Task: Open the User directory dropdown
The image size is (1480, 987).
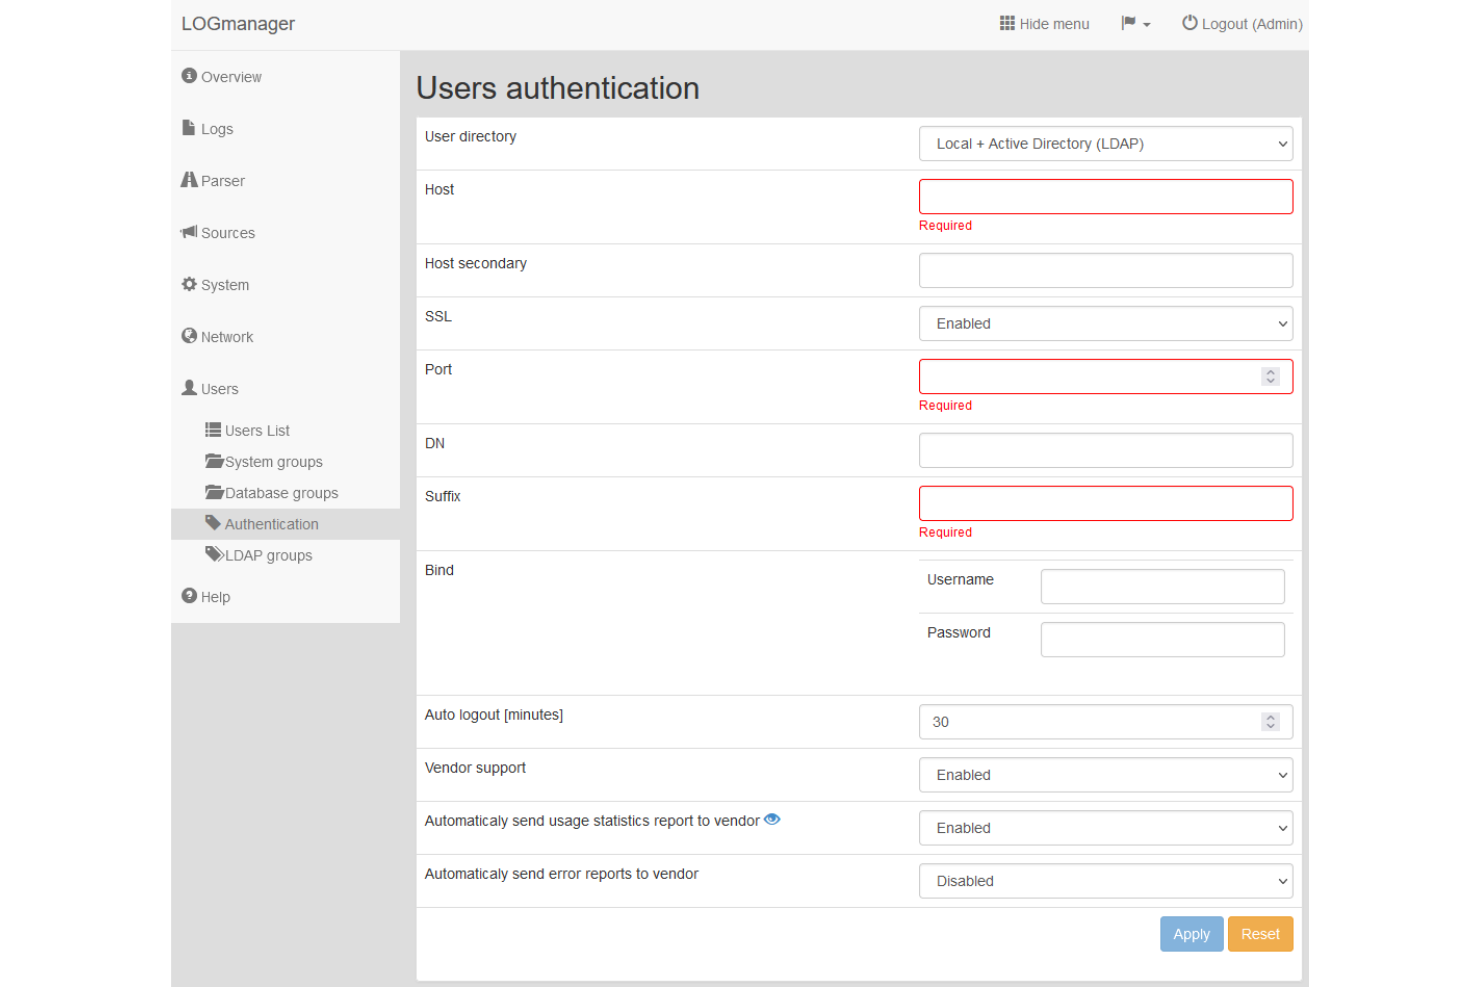Action: [x=1105, y=143]
